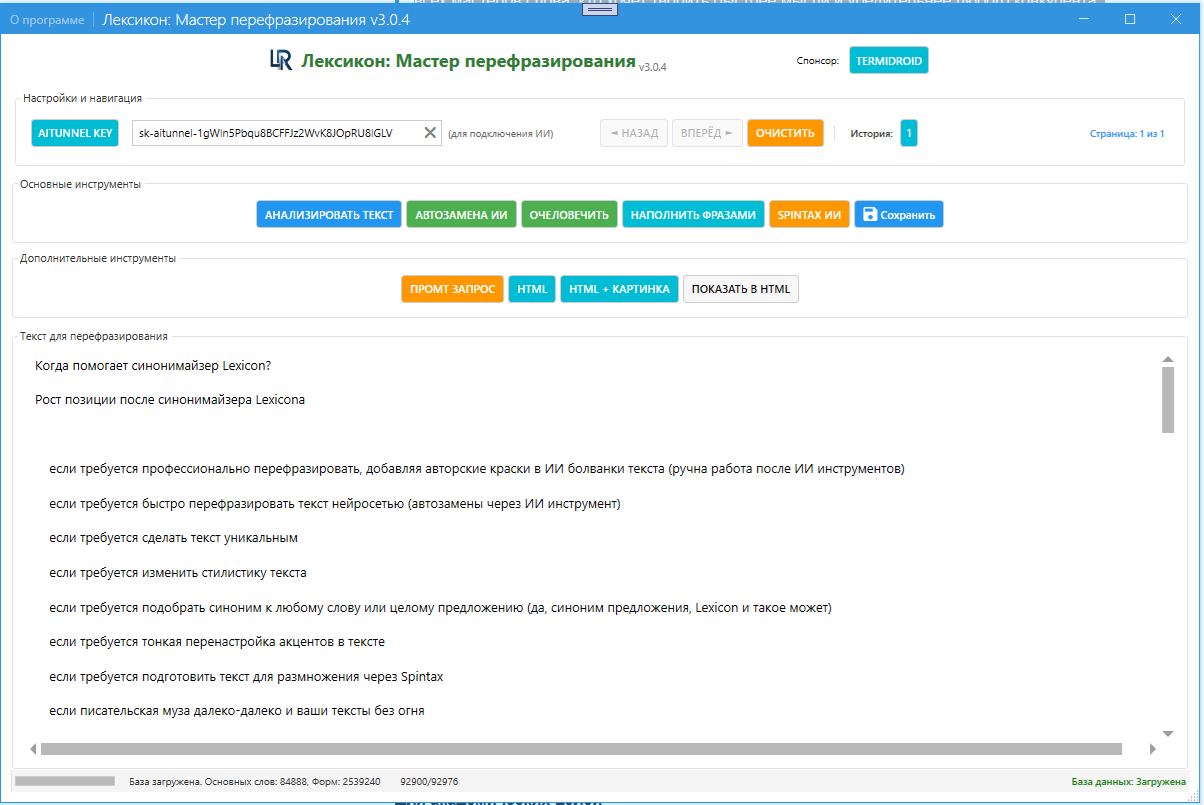
Task: Open history entry number 1
Action: pyautogui.click(x=908, y=133)
